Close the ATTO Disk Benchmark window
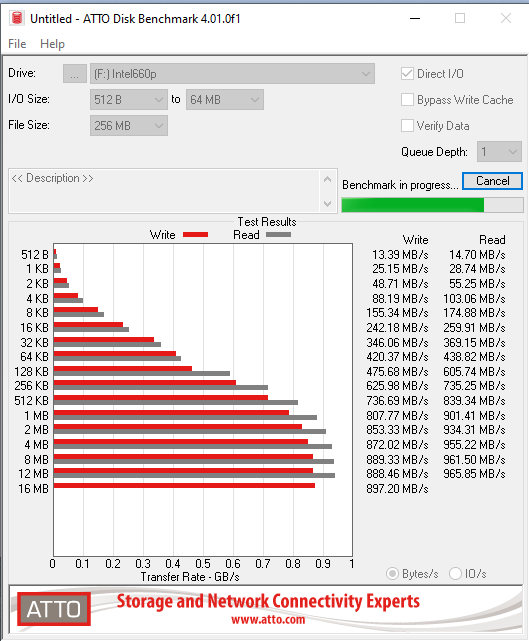Viewport: 529px width, 641px height. pyautogui.click(x=506, y=18)
